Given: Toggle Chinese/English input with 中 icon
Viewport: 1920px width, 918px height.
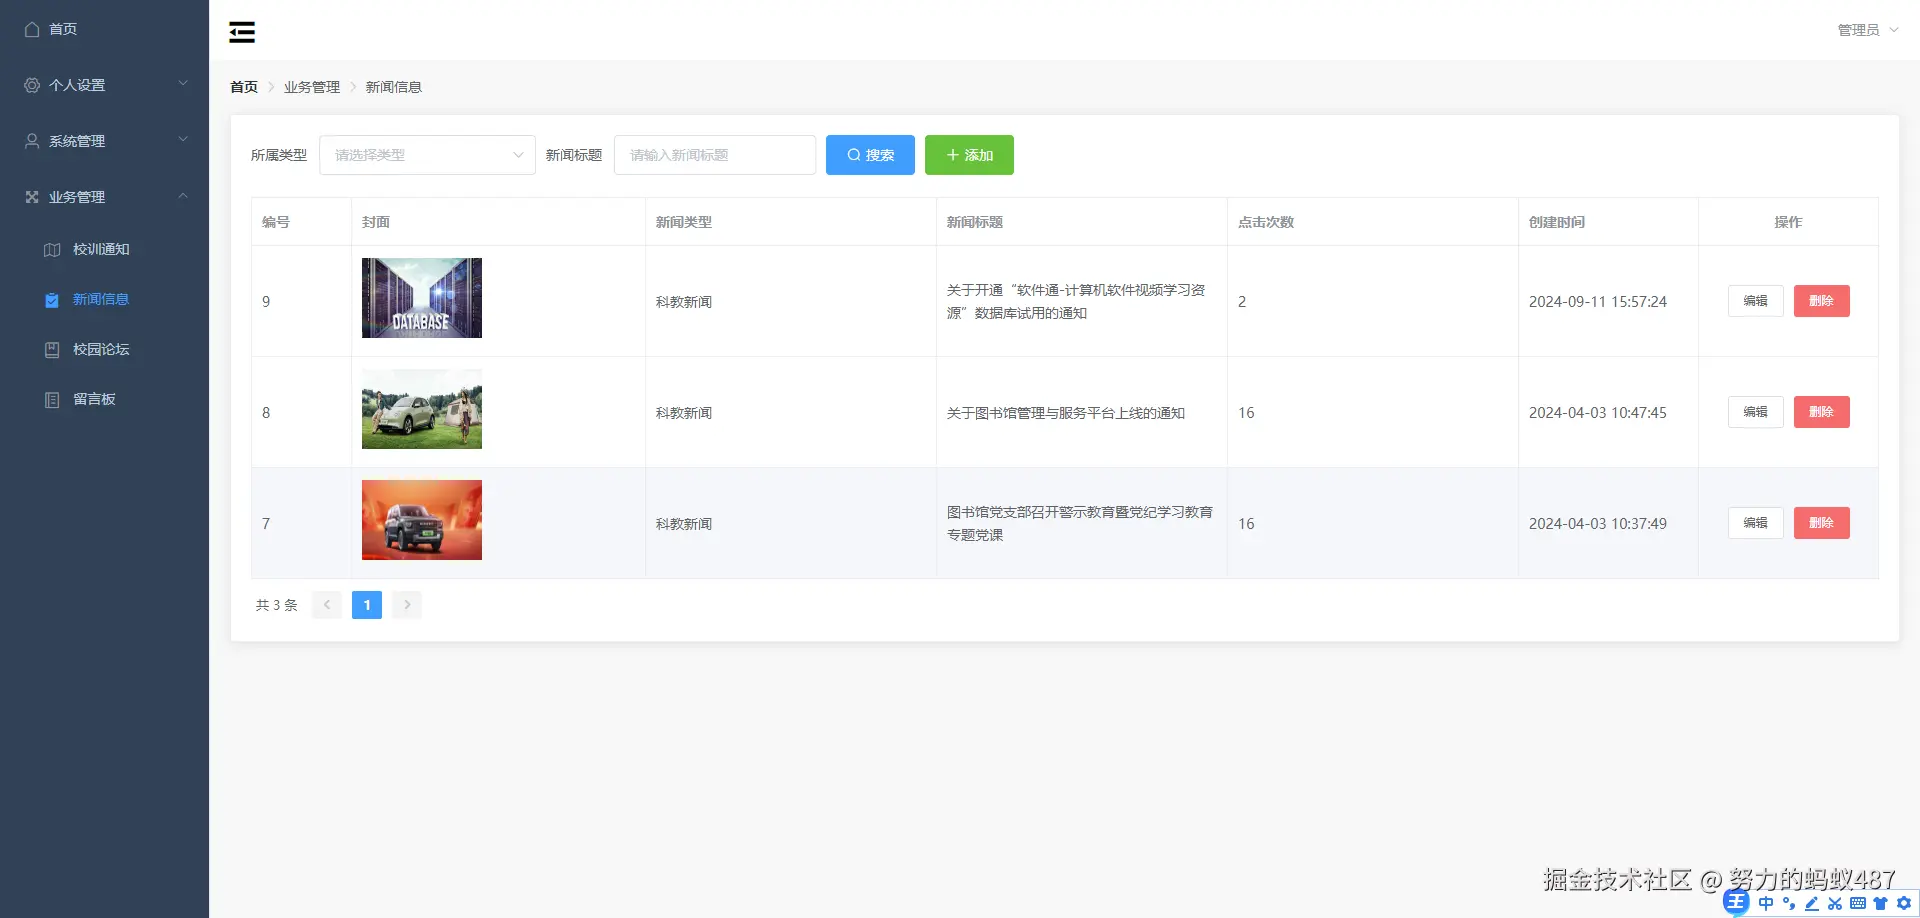Looking at the screenshot, I should 1766,905.
